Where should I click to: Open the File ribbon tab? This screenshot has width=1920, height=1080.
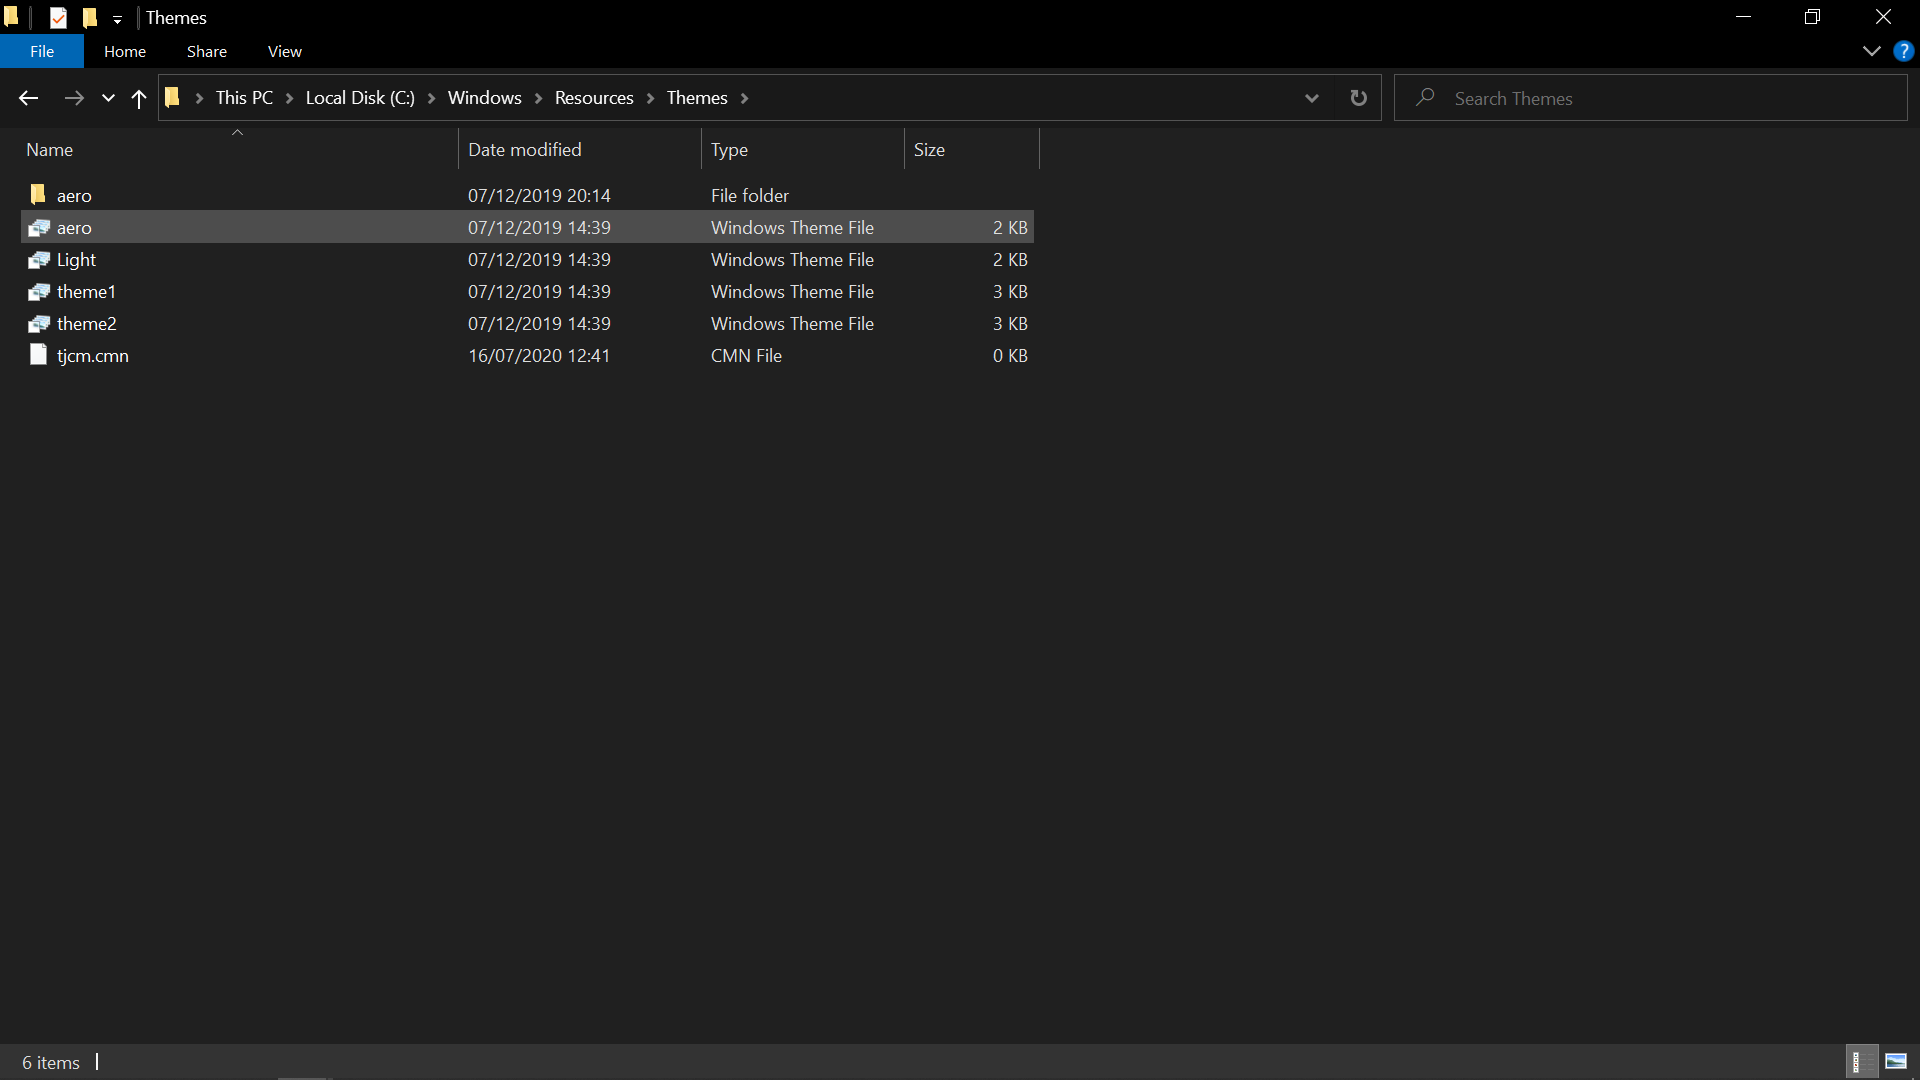pos(42,51)
